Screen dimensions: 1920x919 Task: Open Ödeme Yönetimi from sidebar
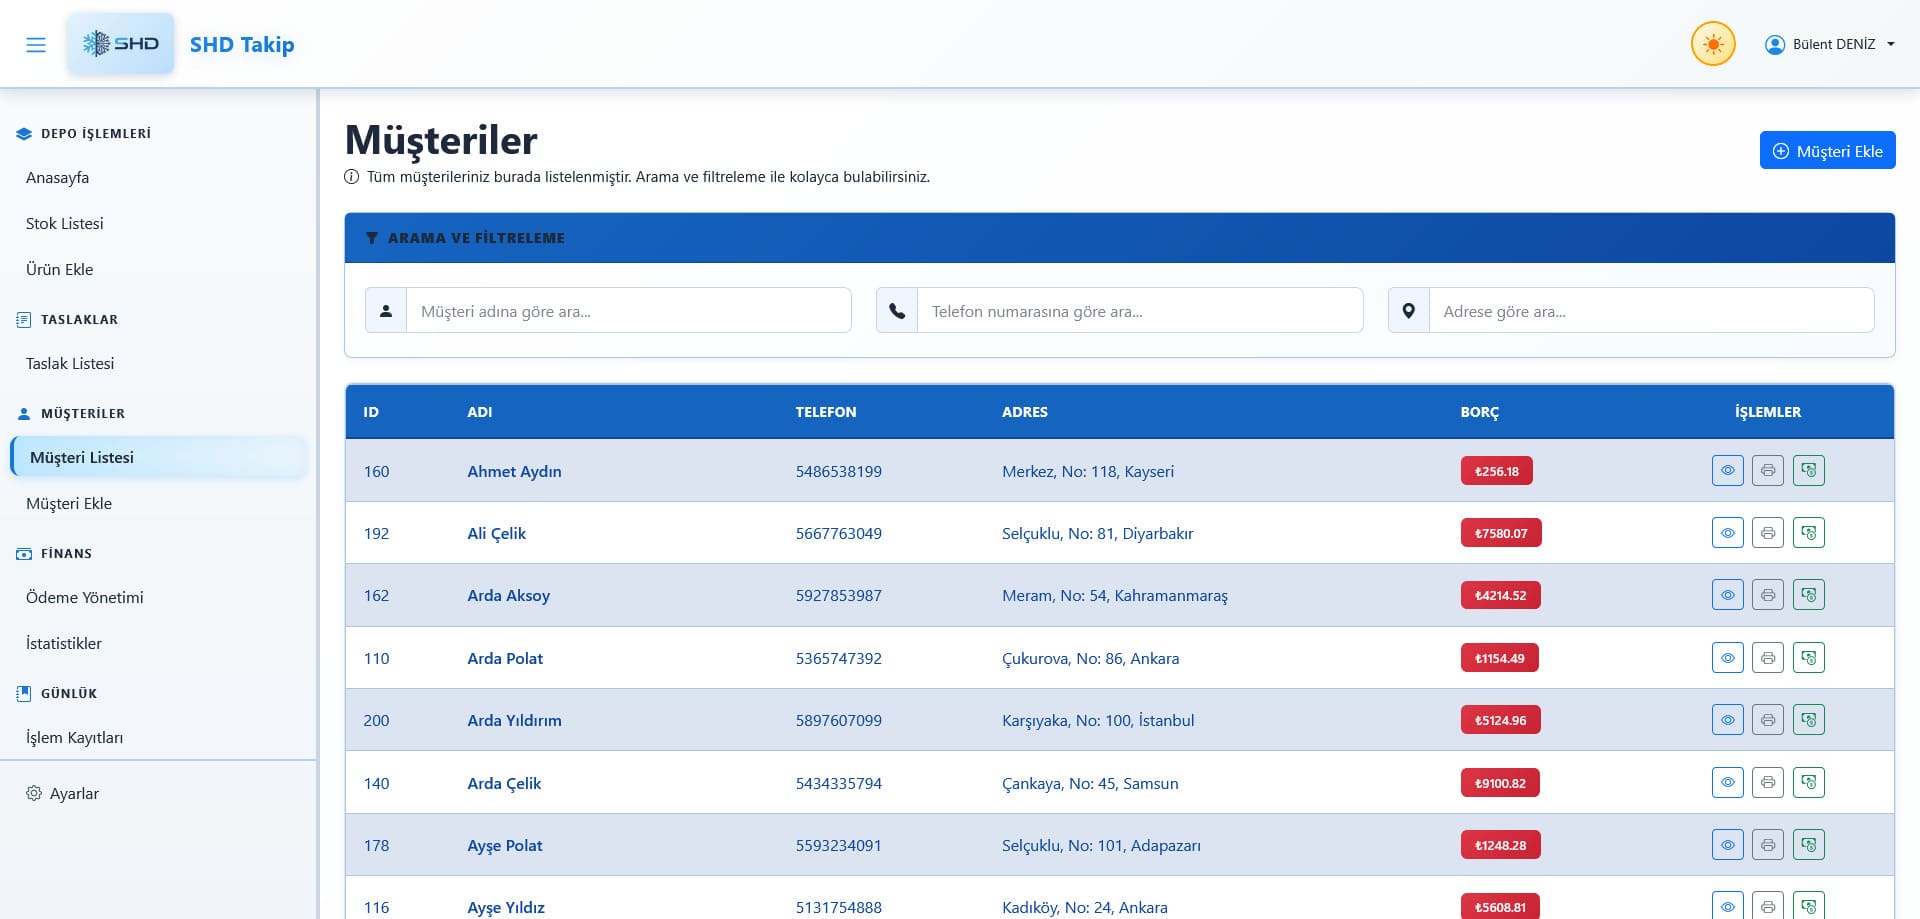pos(85,597)
